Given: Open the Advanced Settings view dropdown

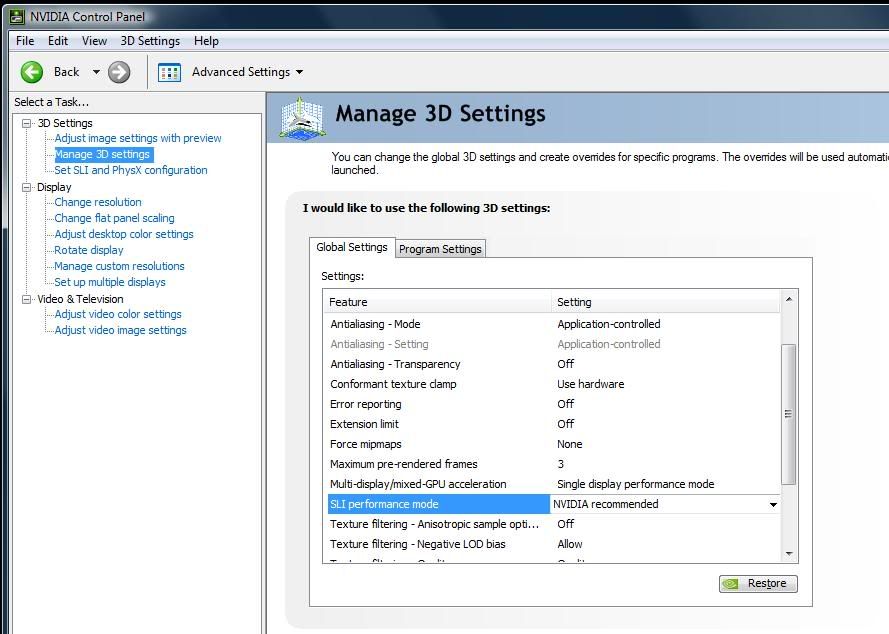Looking at the screenshot, I should 299,72.
